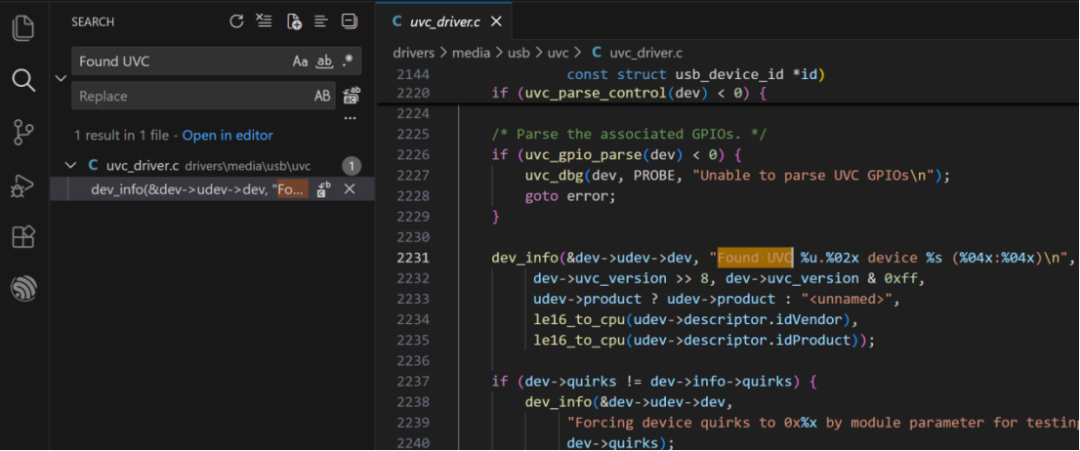Select the Search view icon
The height and width of the screenshot is (451, 1080).
(x=24, y=80)
